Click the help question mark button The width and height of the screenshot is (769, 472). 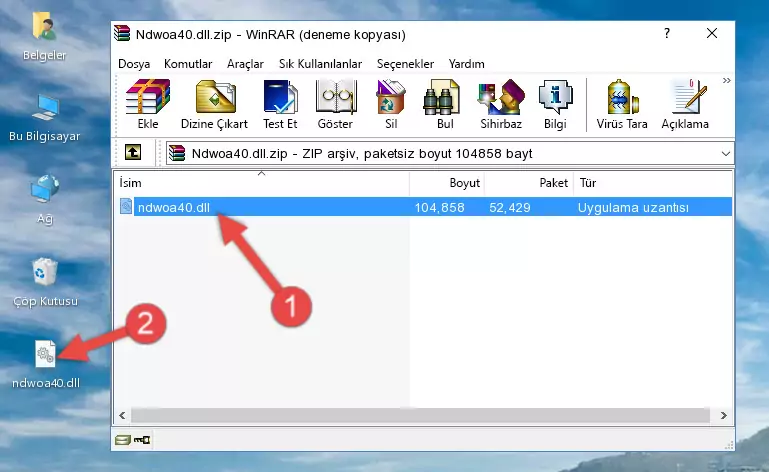667,33
